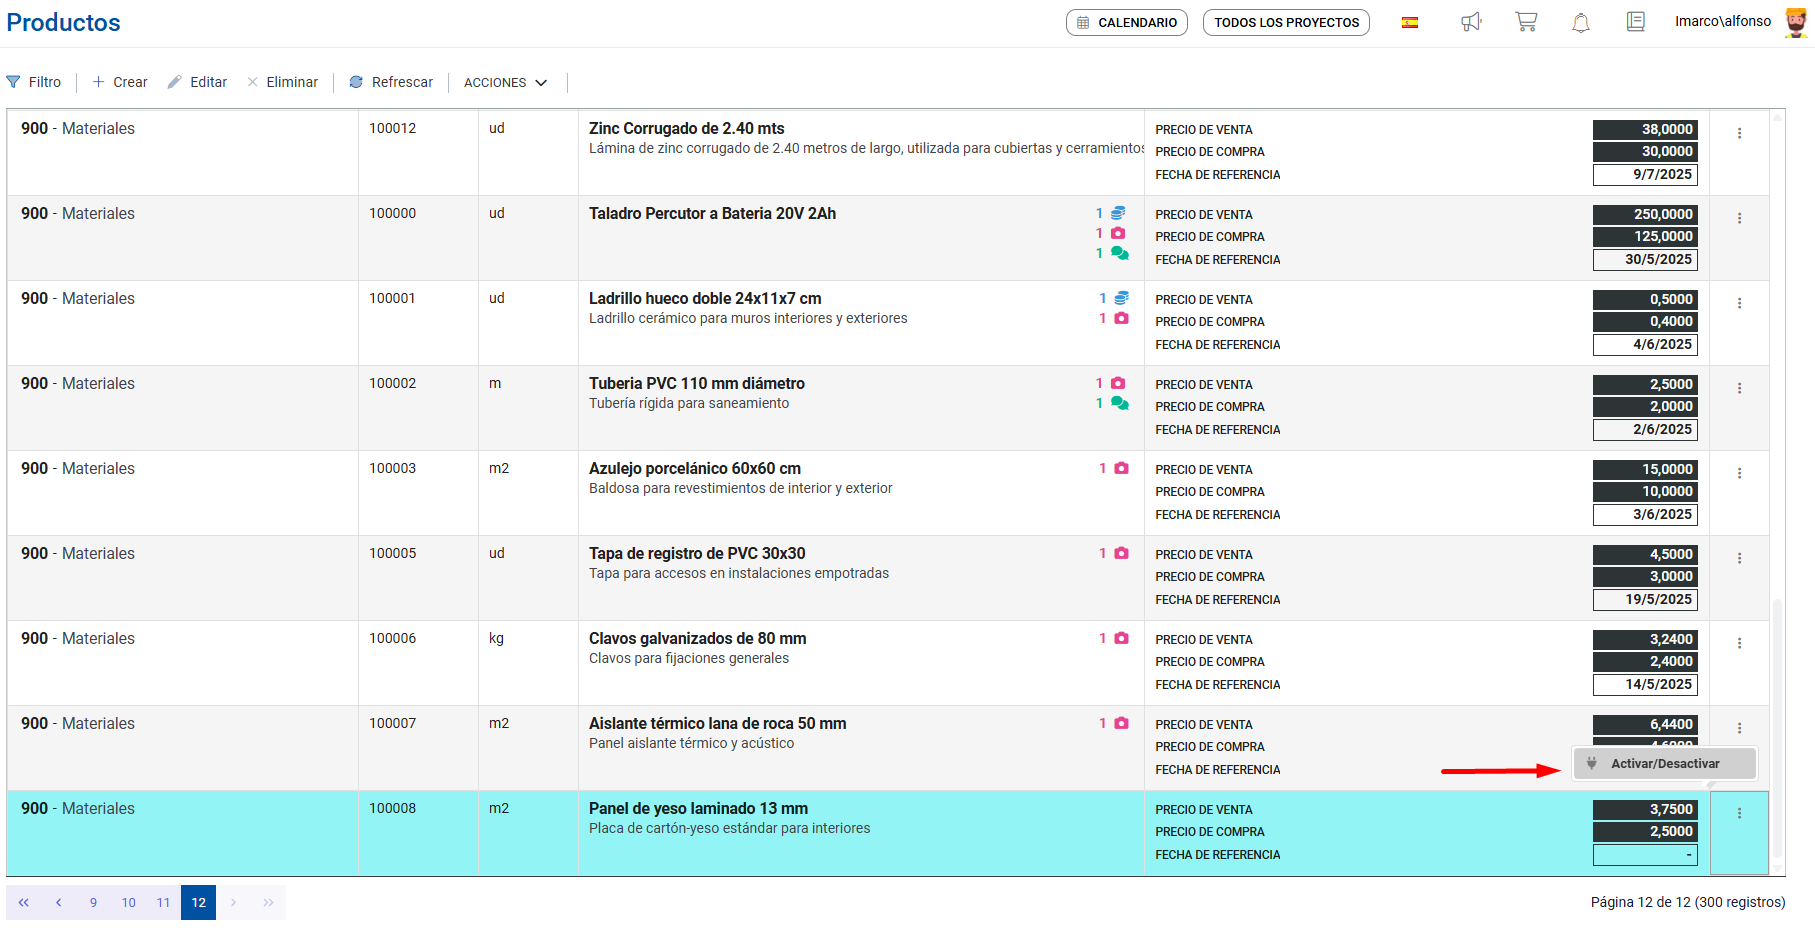
Task: Click the notifications bell icon
Action: coord(1581,22)
